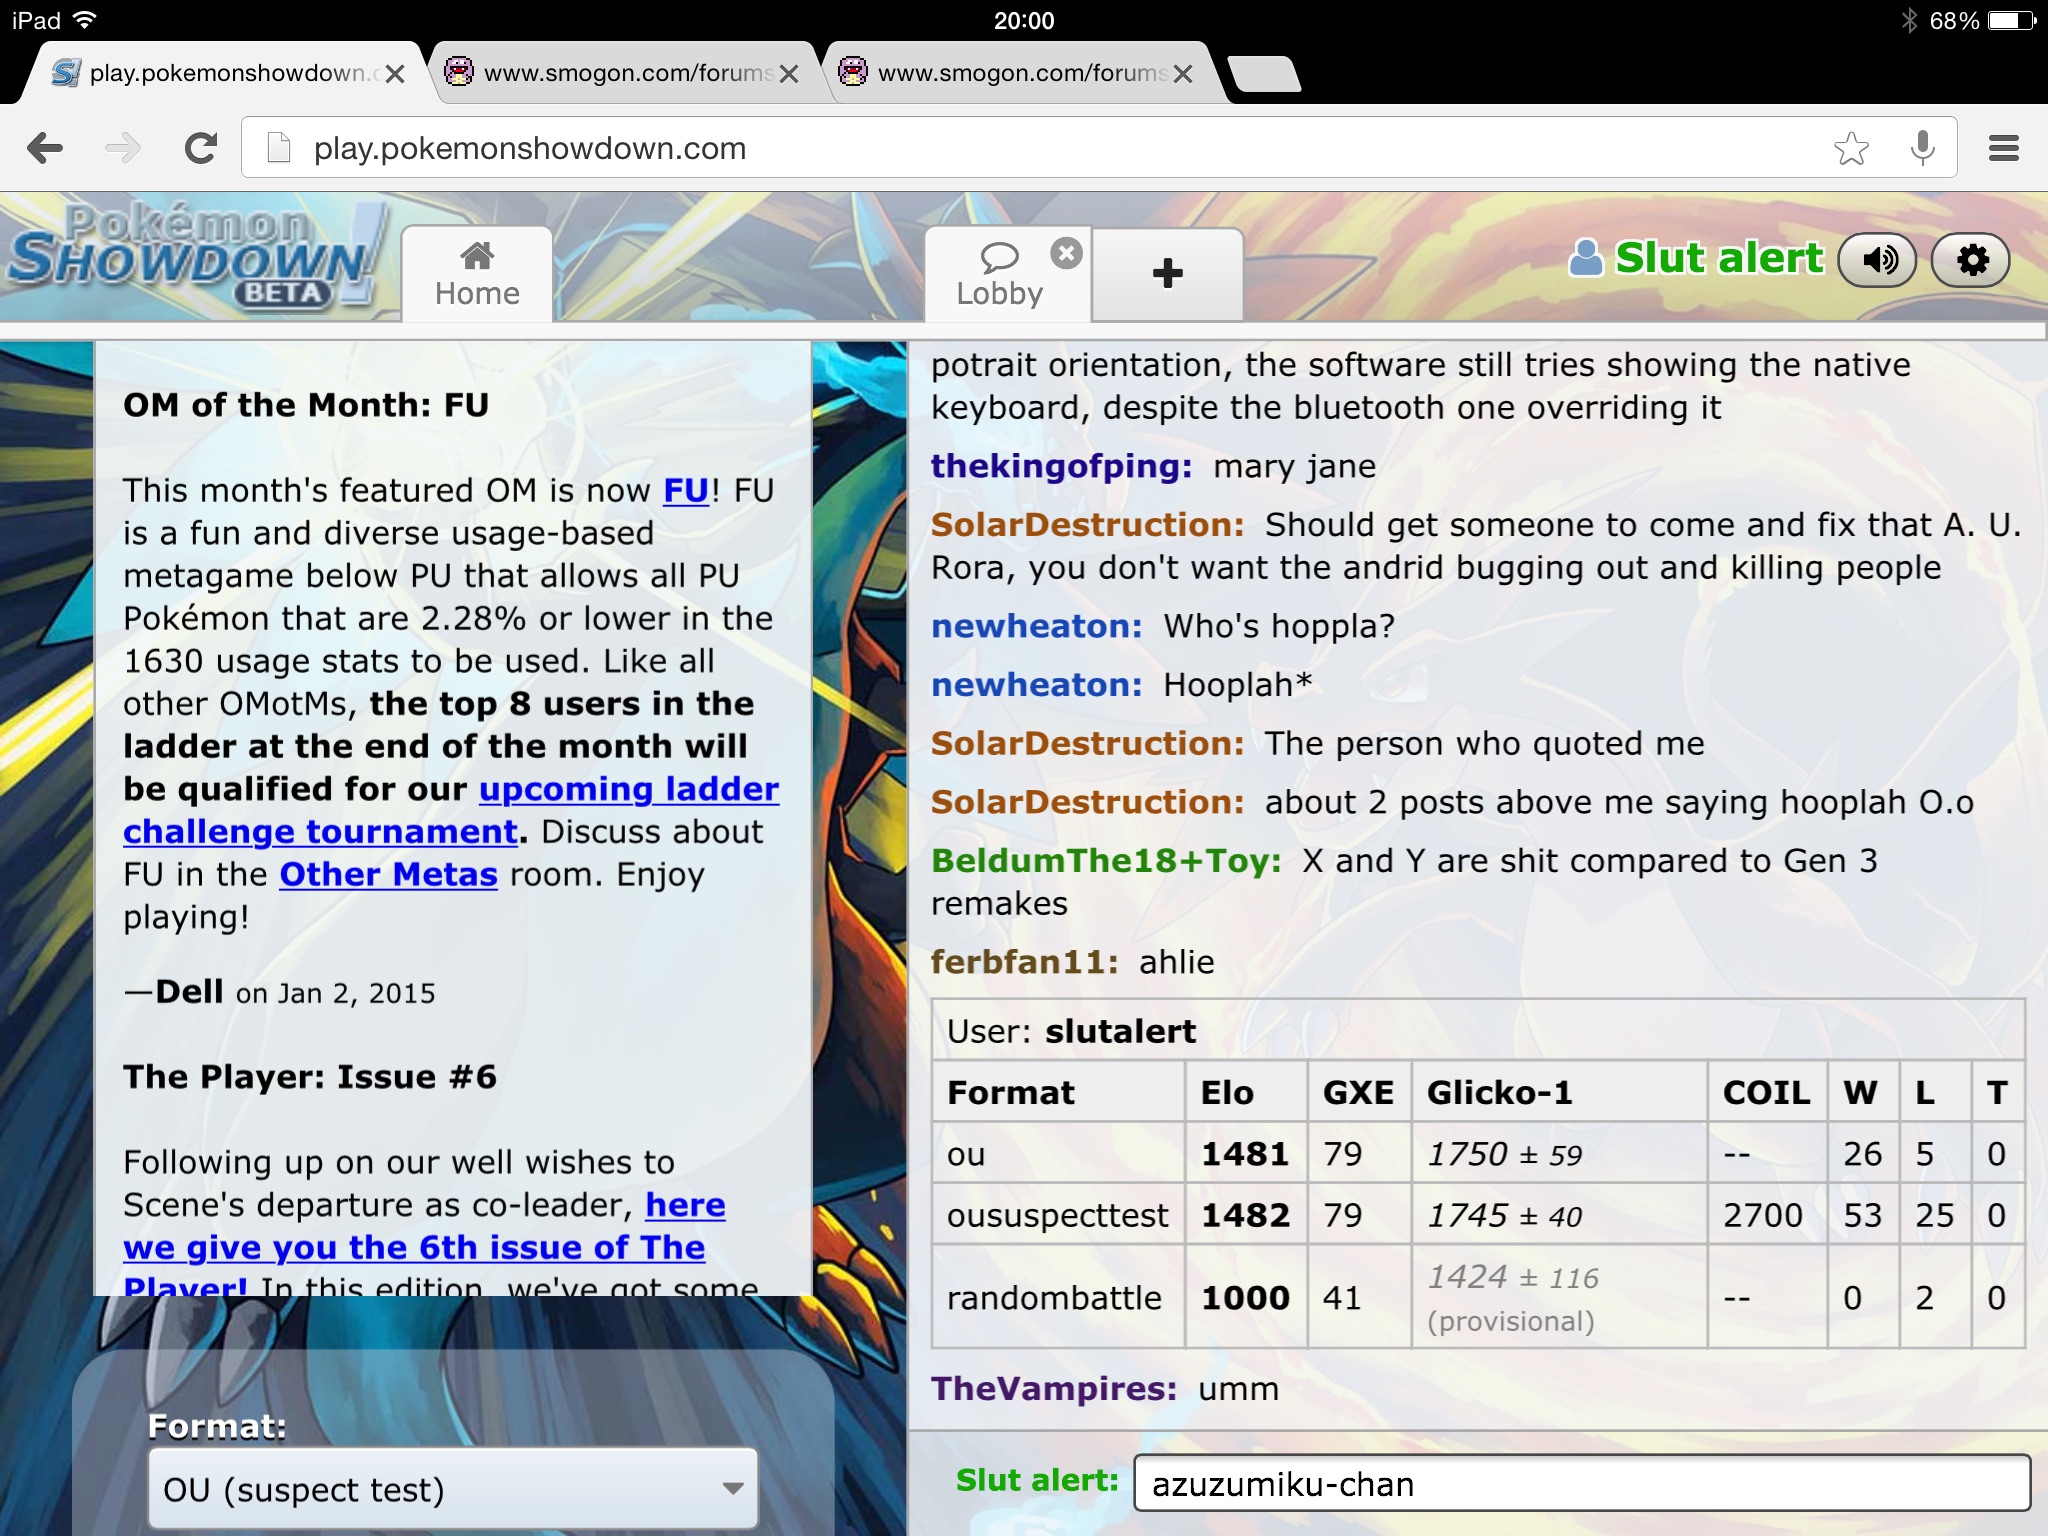The width and height of the screenshot is (2048, 1536).
Task: Toggle sound with the speaker button
Action: tap(1877, 261)
